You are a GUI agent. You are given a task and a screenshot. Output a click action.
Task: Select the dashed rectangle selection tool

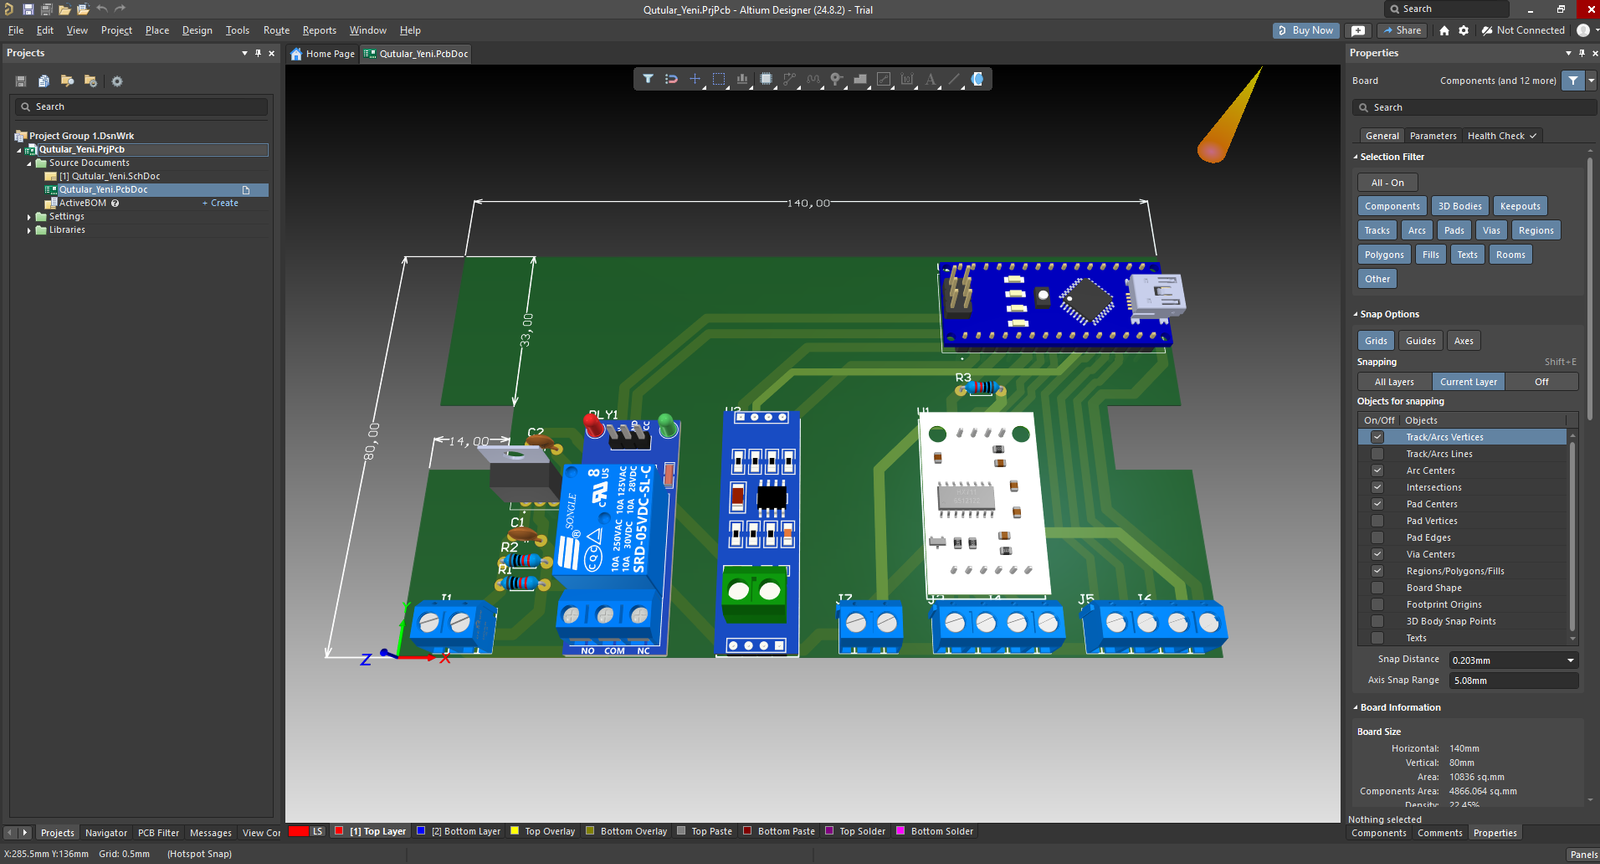719,79
